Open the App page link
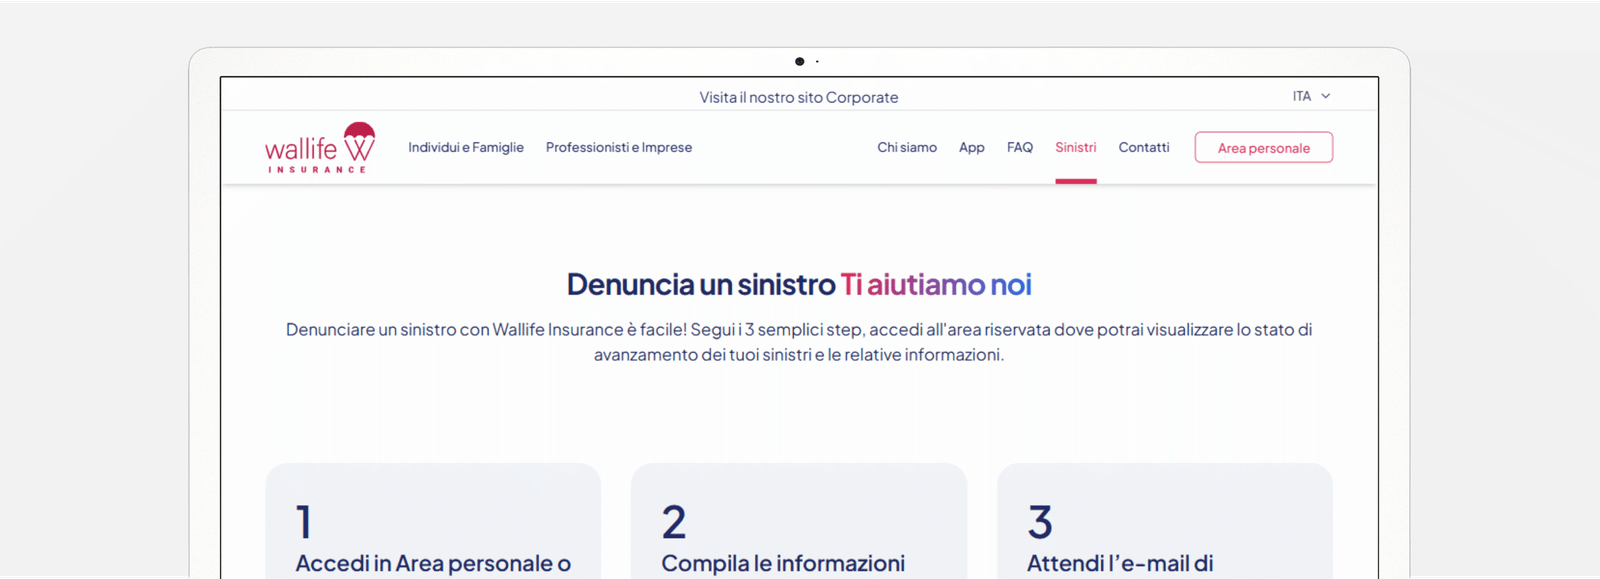The width and height of the screenshot is (1600, 579). point(972,147)
